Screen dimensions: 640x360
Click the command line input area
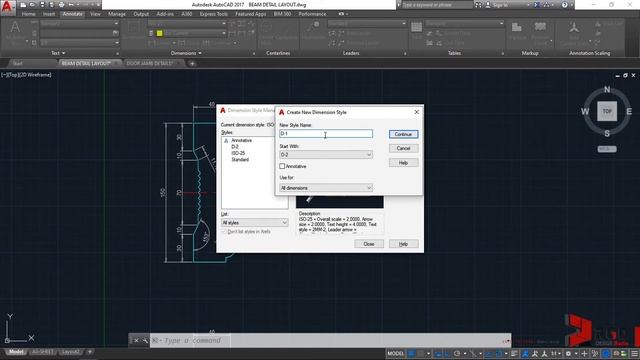tap(329, 340)
